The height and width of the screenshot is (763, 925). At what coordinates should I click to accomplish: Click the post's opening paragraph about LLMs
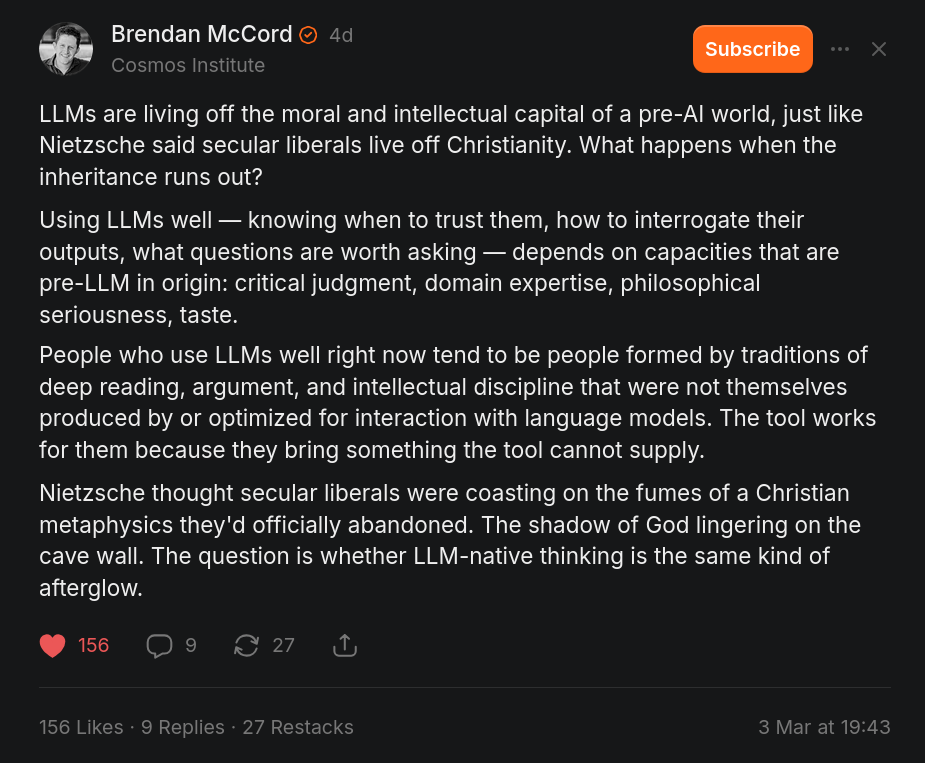click(450, 145)
